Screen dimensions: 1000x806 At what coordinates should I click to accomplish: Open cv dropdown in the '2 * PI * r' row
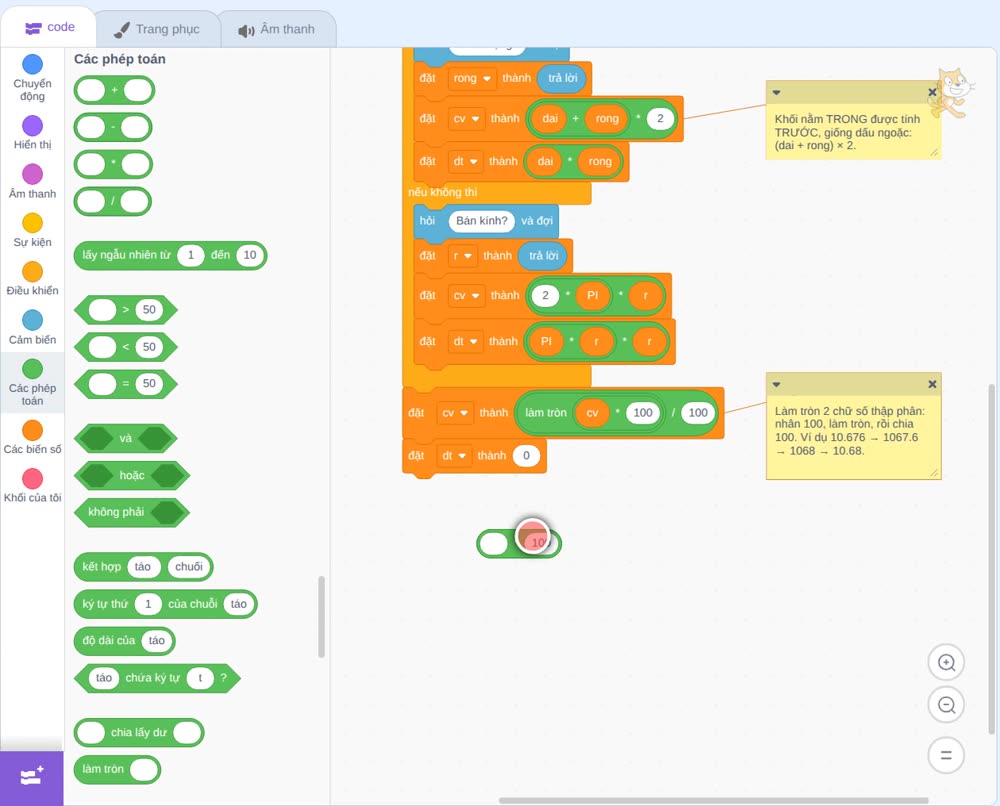point(466,296)
